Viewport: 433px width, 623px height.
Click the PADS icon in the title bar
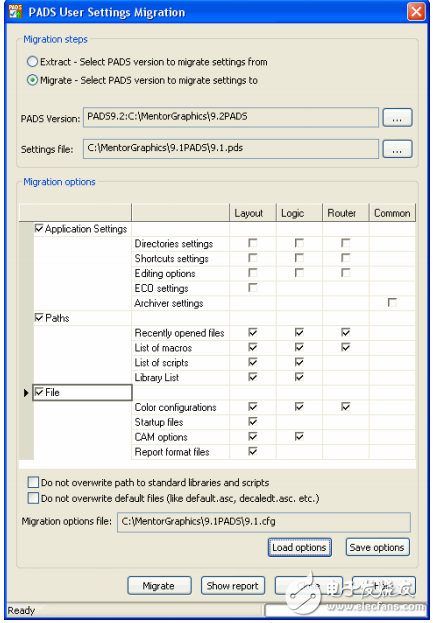(x=15, y=12)
